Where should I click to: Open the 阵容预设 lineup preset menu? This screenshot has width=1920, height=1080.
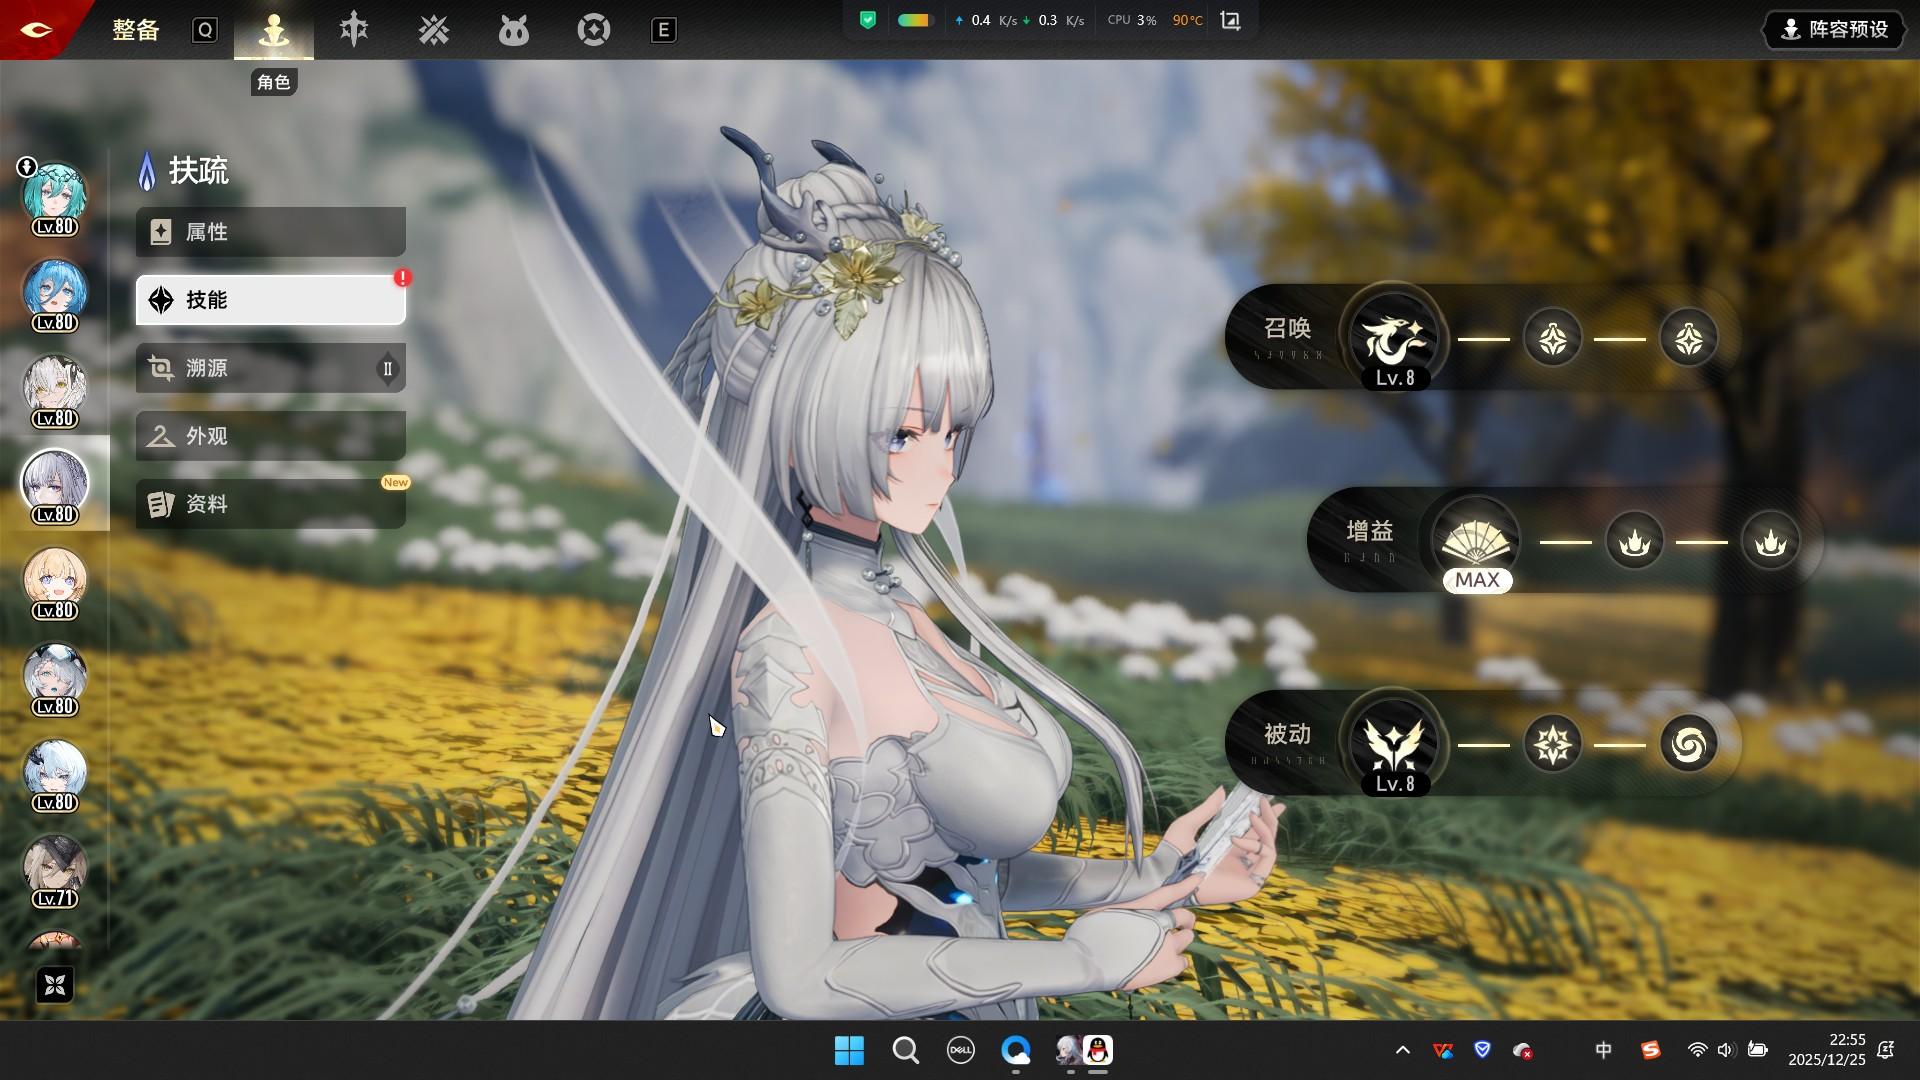(1835, 30)
